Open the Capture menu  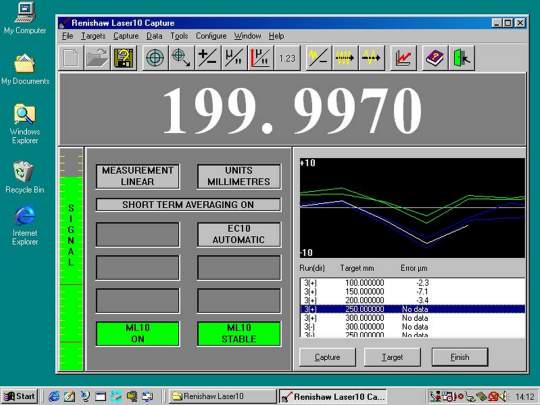tap(126, 36)
